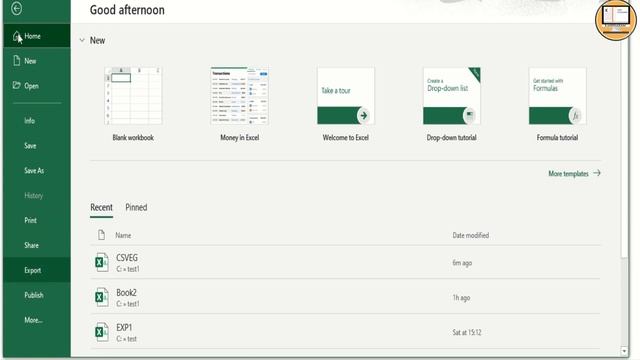Switch to the Pinned tab

pos(136,207)
